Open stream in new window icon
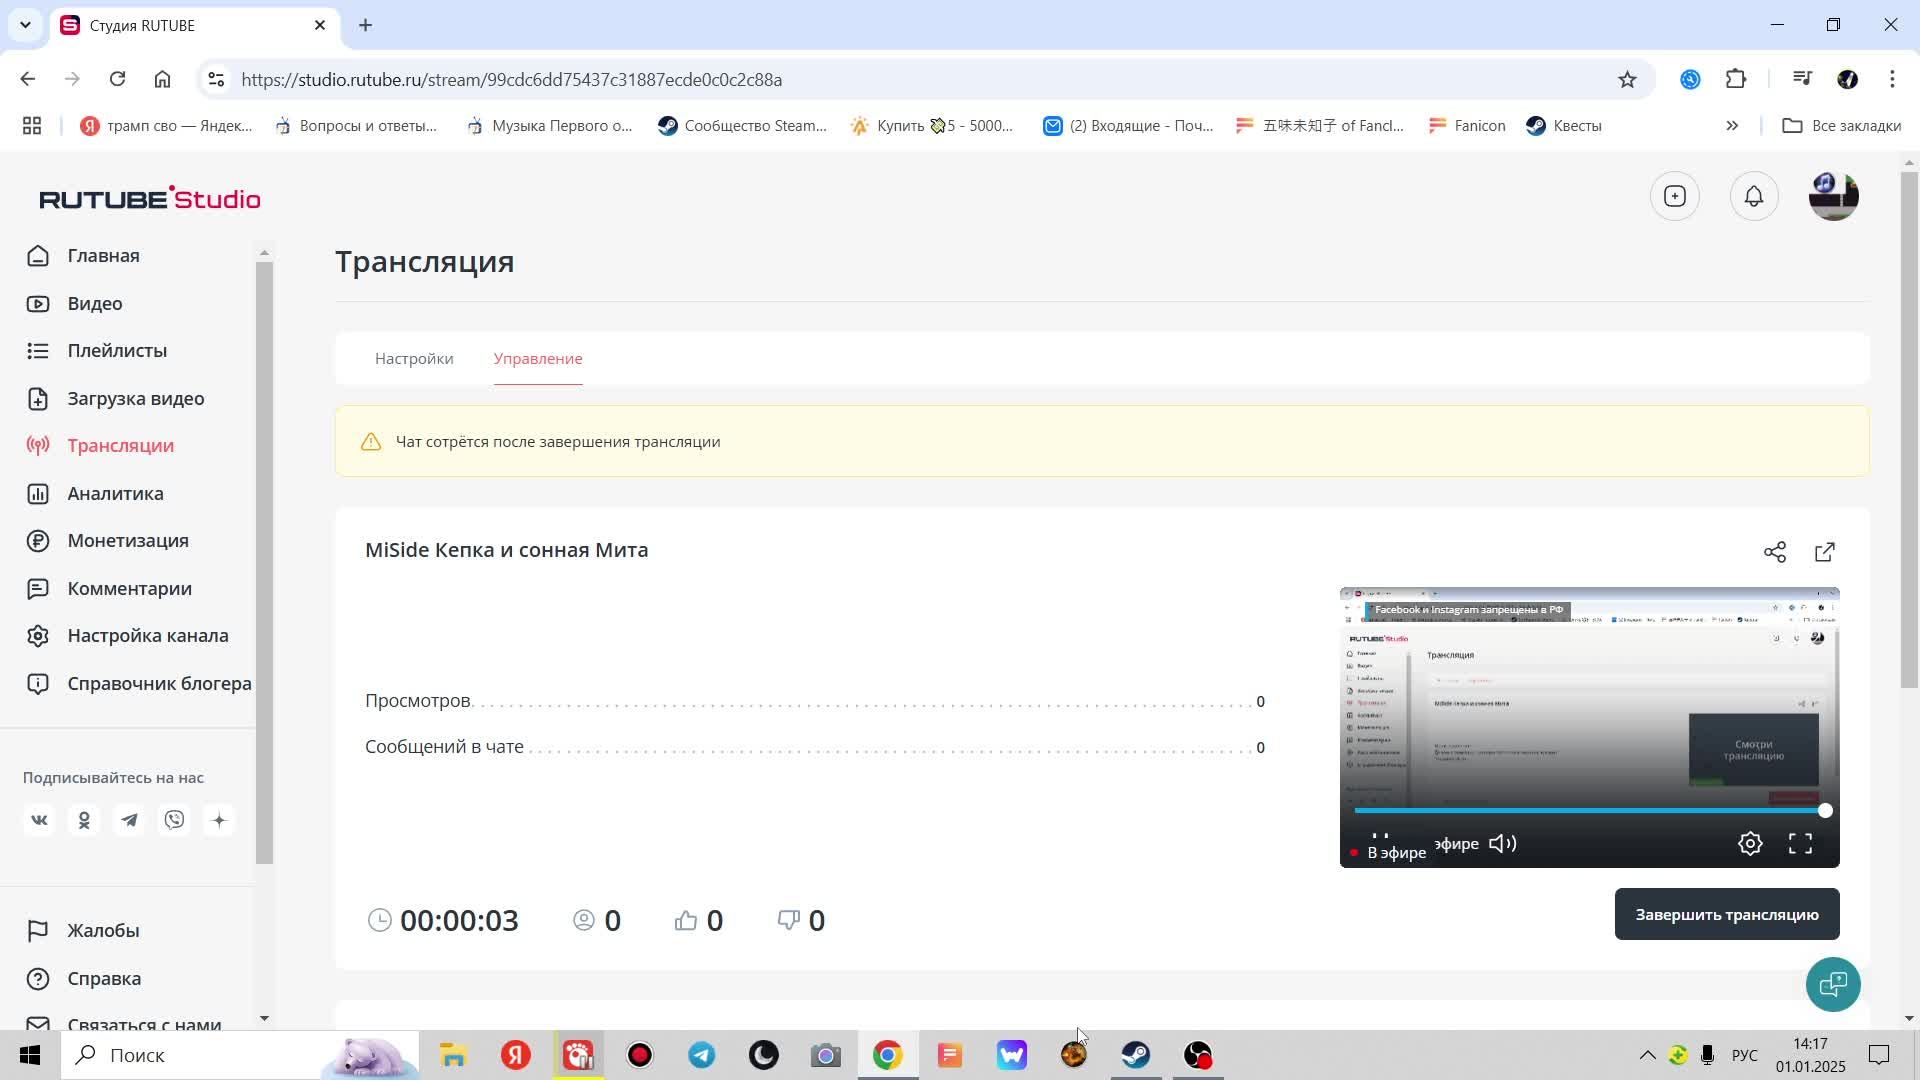 (x=1825, y=552)
